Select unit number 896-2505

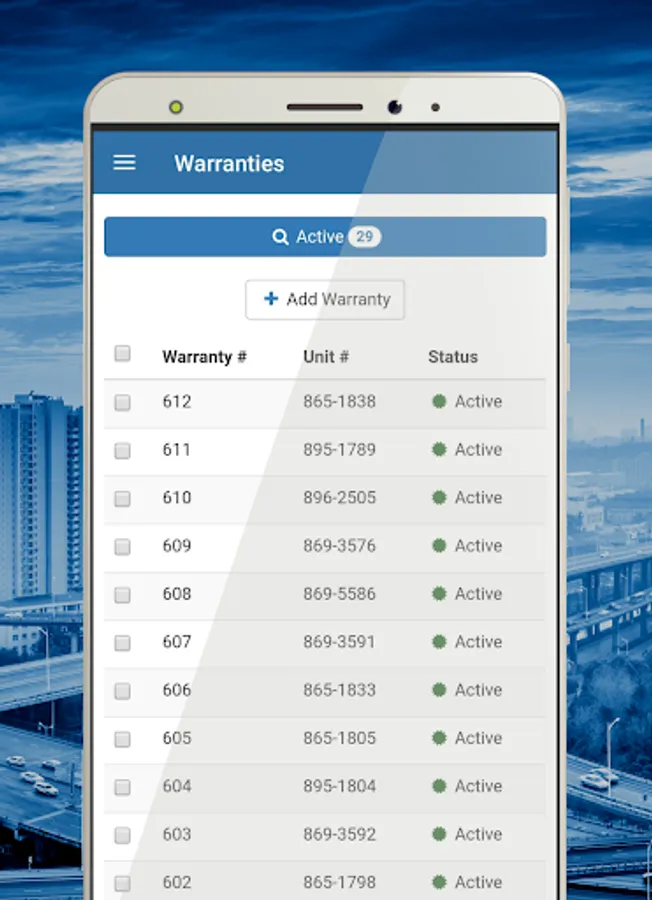340,497
